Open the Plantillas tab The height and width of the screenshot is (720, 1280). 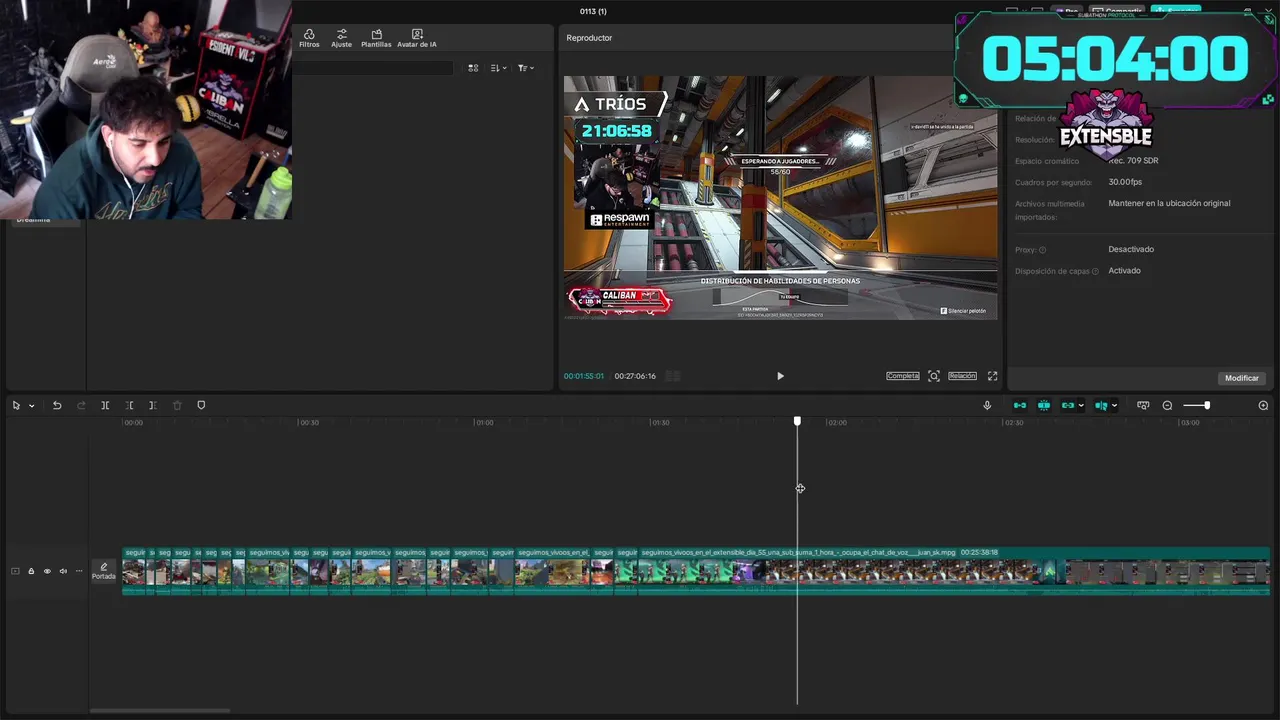pyautogui.click(x=376, y=38)
